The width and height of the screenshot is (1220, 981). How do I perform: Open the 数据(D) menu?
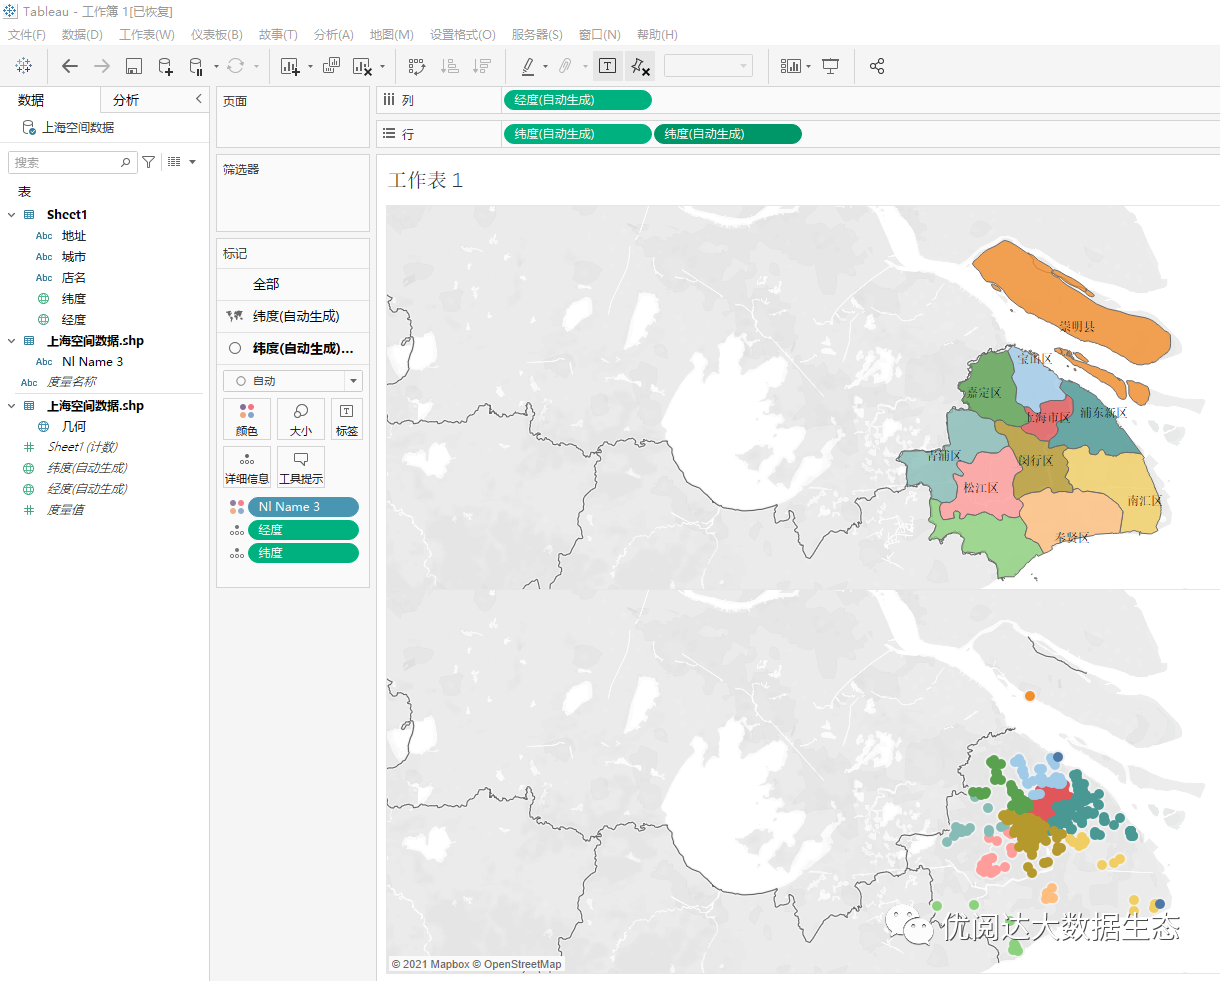82,34
